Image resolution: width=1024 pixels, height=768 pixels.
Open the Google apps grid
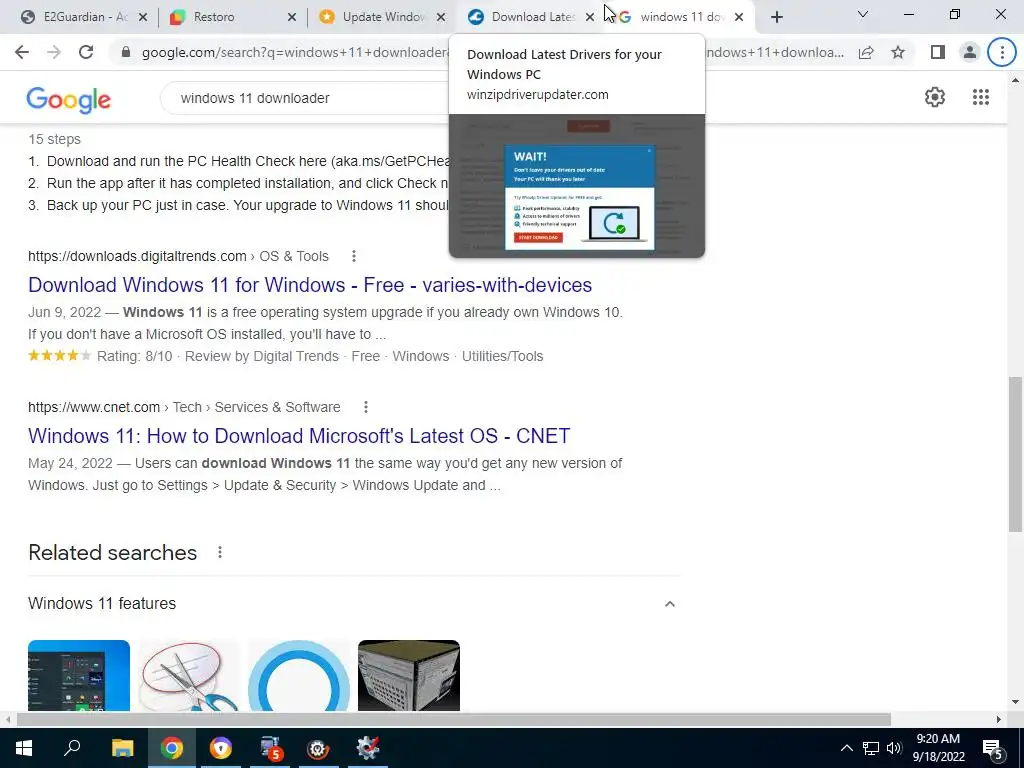[x=980, y=97]
